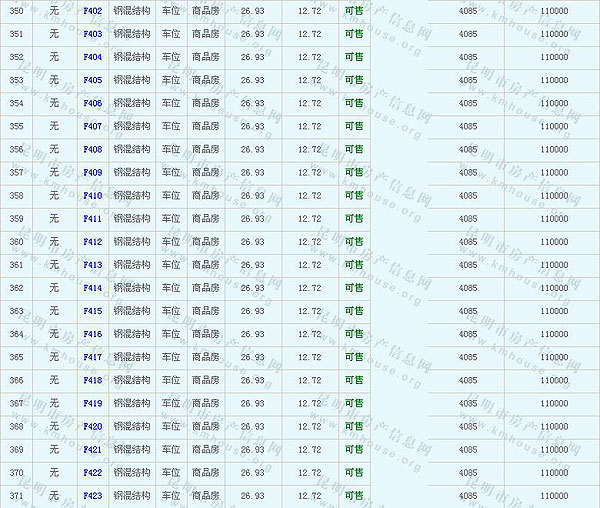Click 可售 status in row 361
Image resolution: width=600 pixels, height=508 pixels.
tap(354, 265)
